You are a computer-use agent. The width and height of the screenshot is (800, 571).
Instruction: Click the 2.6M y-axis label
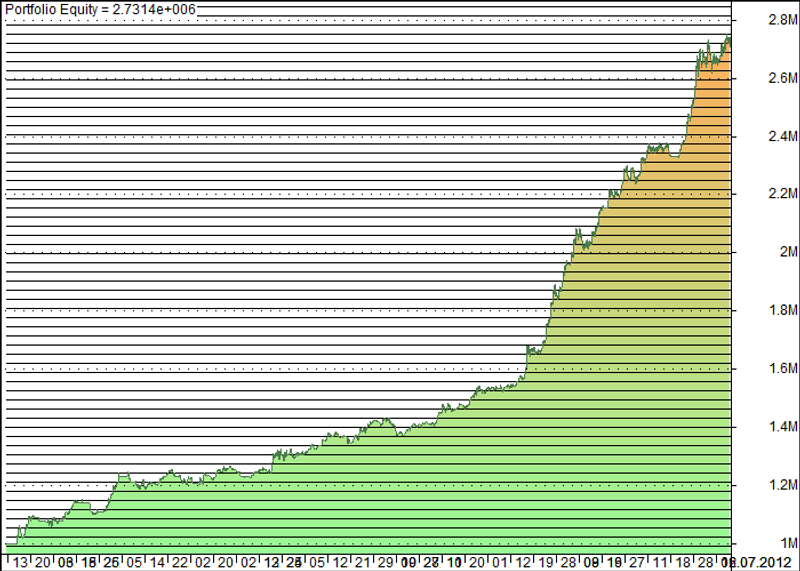(x=782, y=78)
